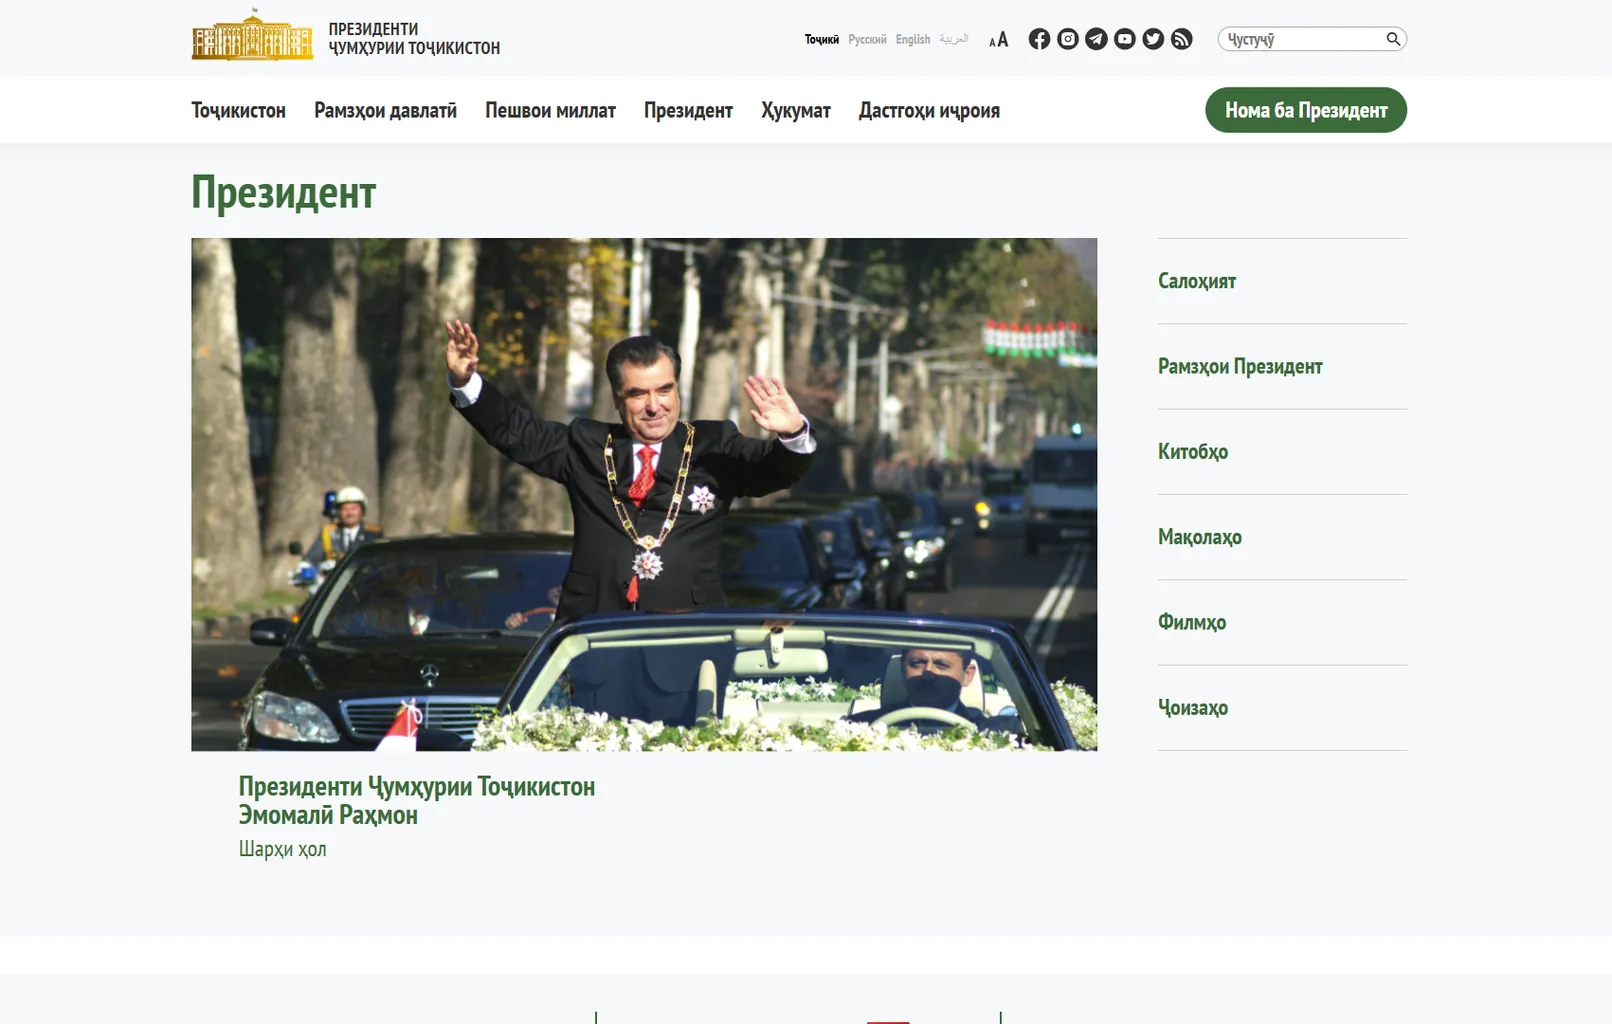Screen dimensions: 1612x1024
Task: Open the Салоҳият sidebar link
Action: pos(1197,281)
